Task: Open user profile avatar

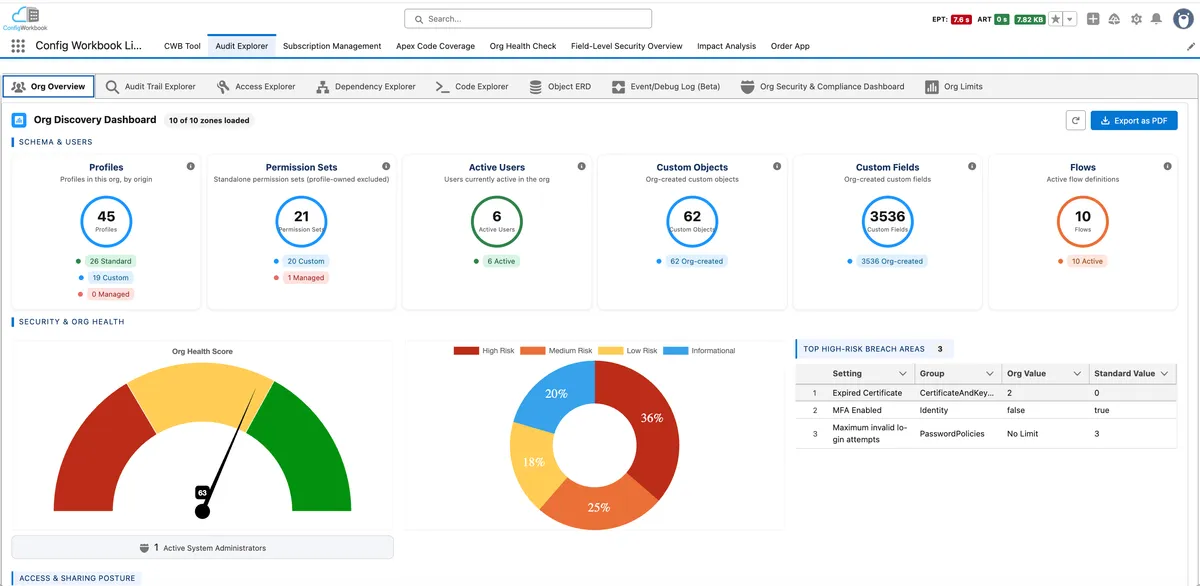Action: [x=1182, y=19]
